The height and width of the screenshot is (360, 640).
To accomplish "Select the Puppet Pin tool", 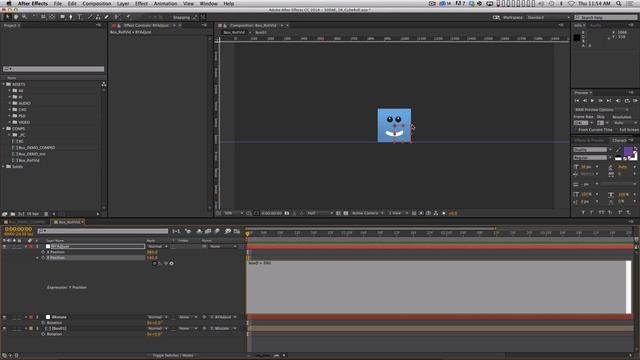I will coord(128,17).
